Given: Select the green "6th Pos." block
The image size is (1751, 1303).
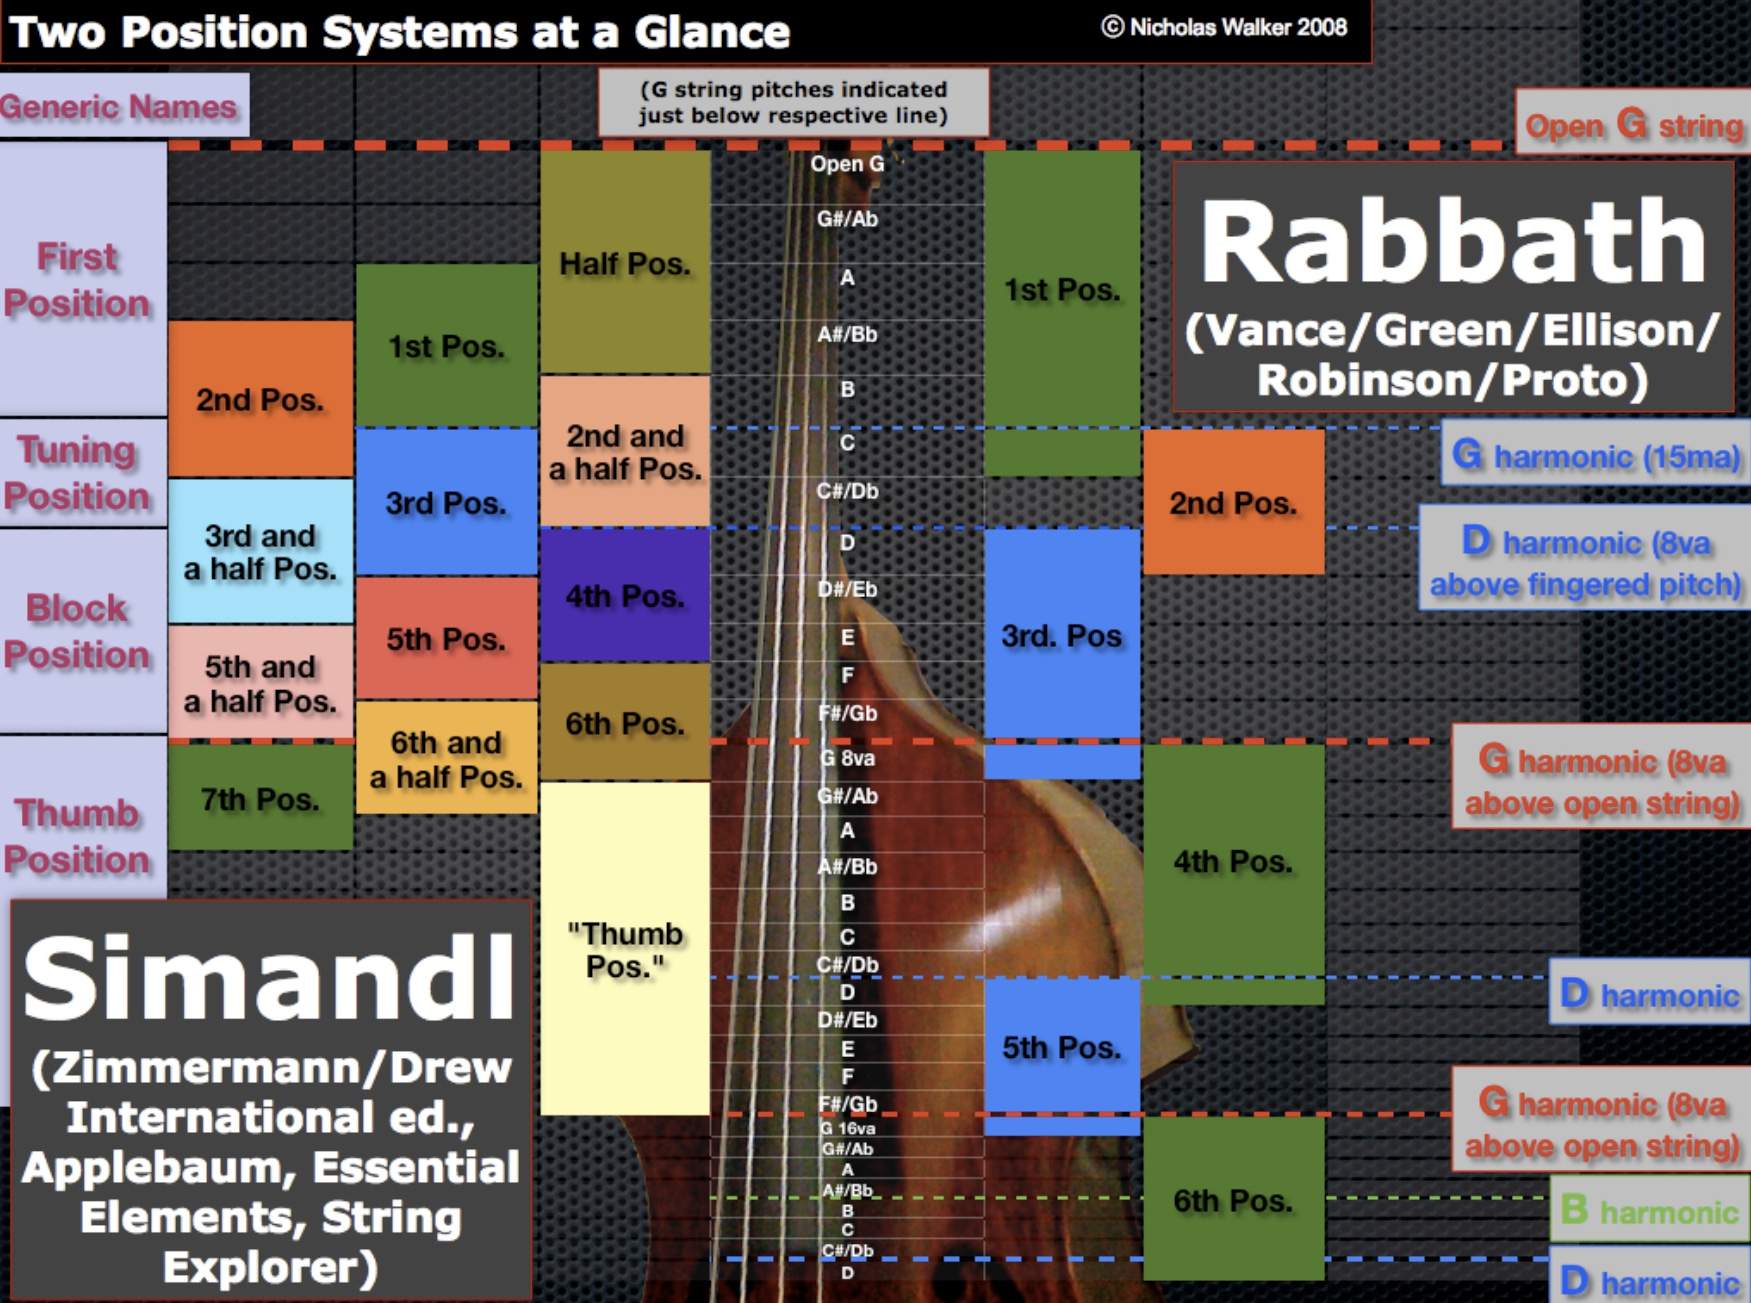Looking at the screenshot, I should coord(1233,1198).
